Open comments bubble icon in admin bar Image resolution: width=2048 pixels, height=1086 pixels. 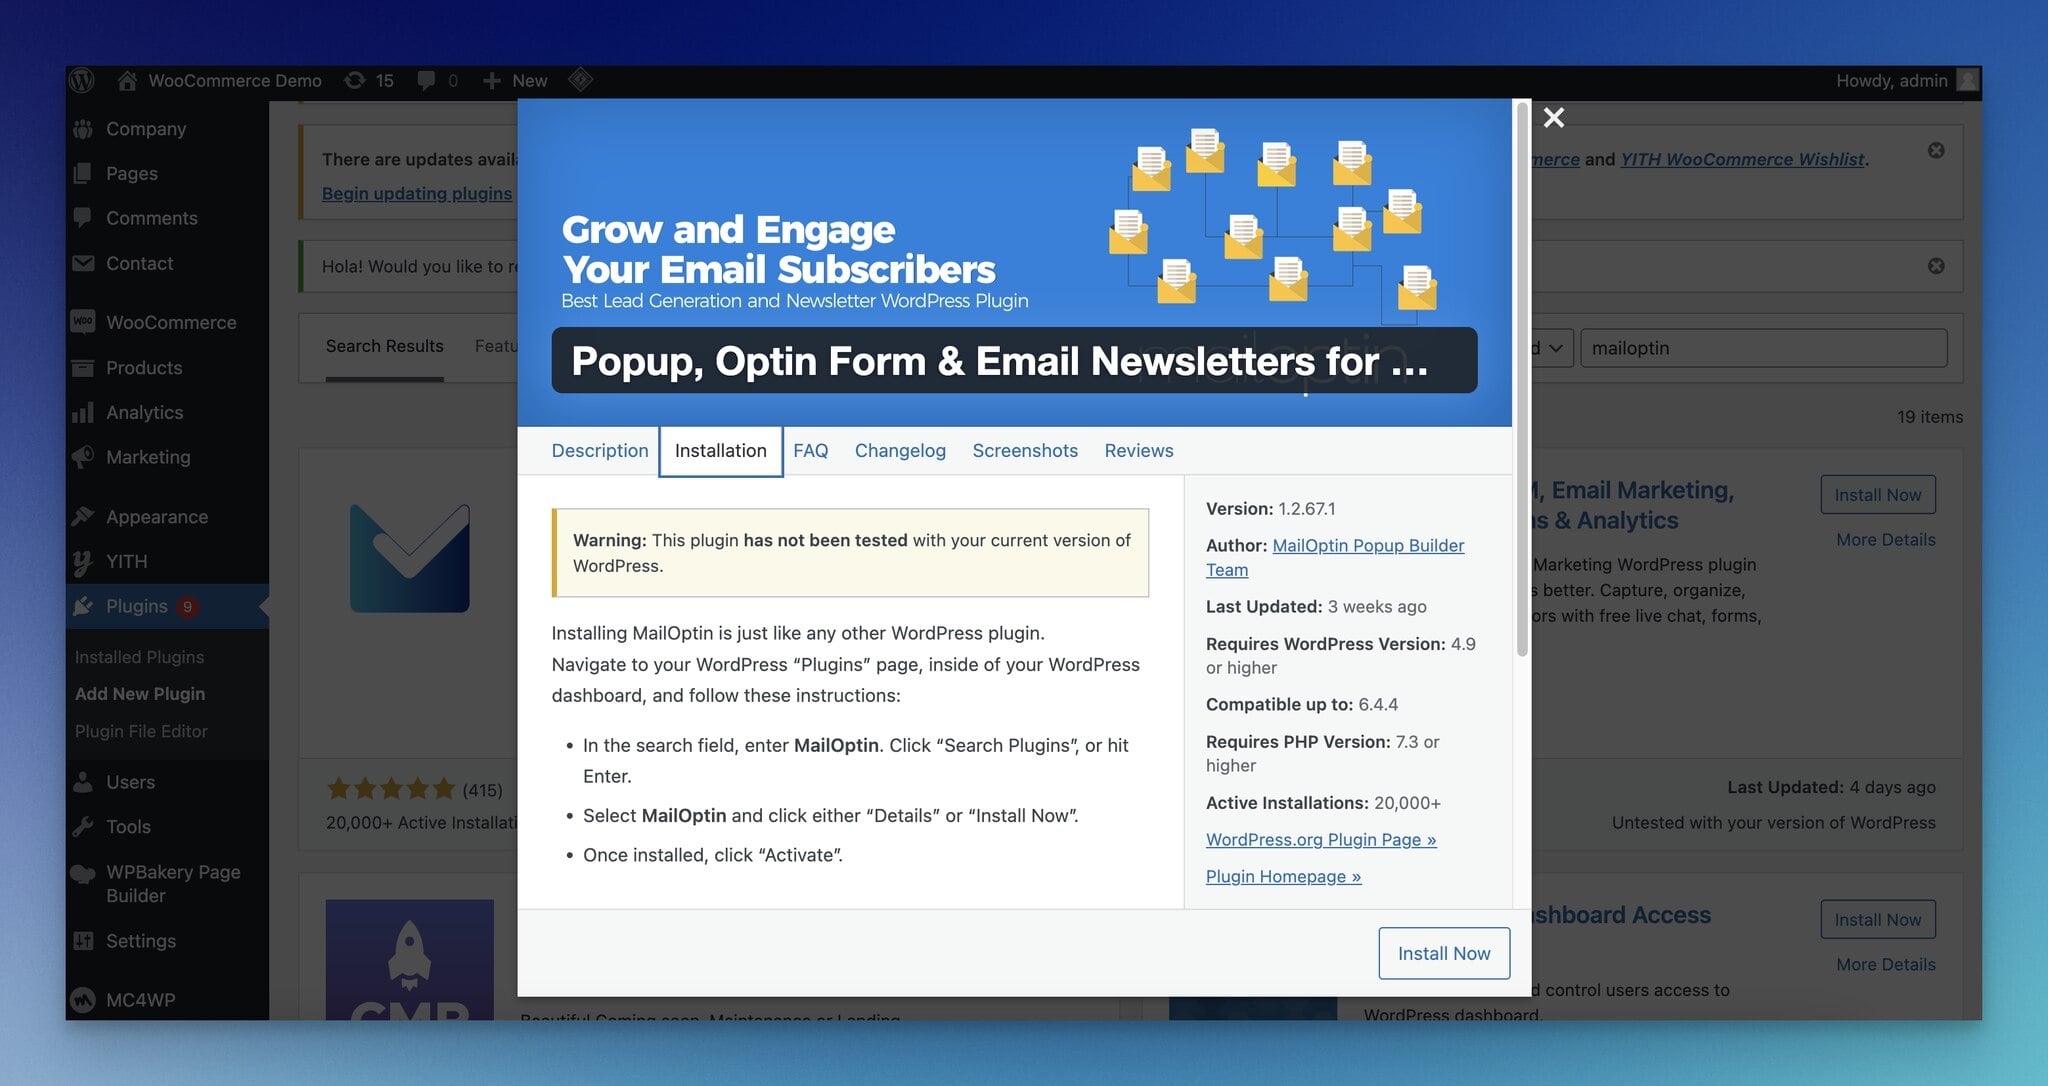pos(426,80)
